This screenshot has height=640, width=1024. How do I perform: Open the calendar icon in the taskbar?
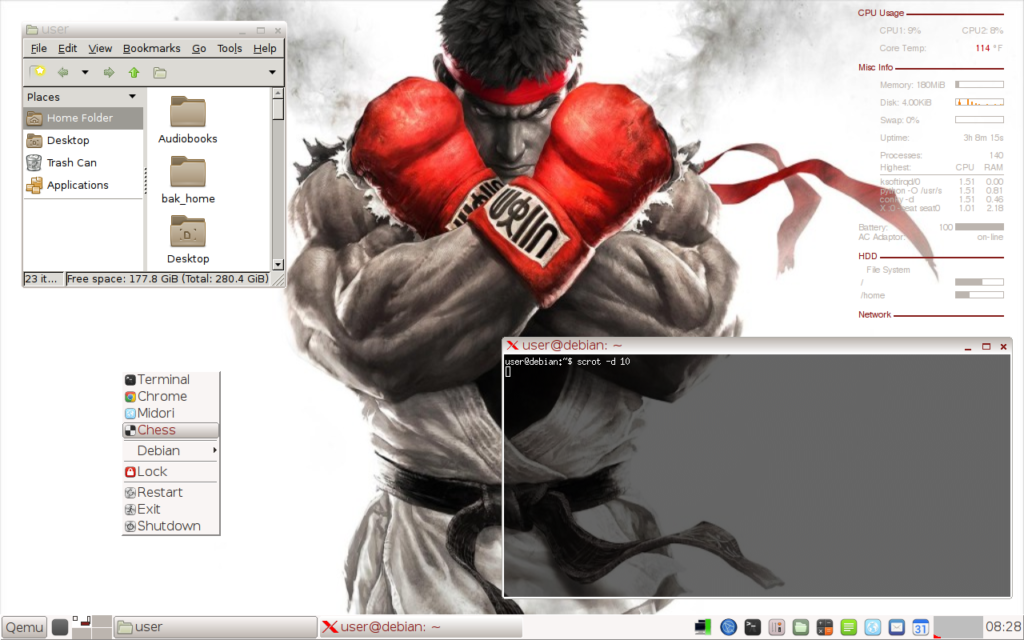tap(921, 627)
